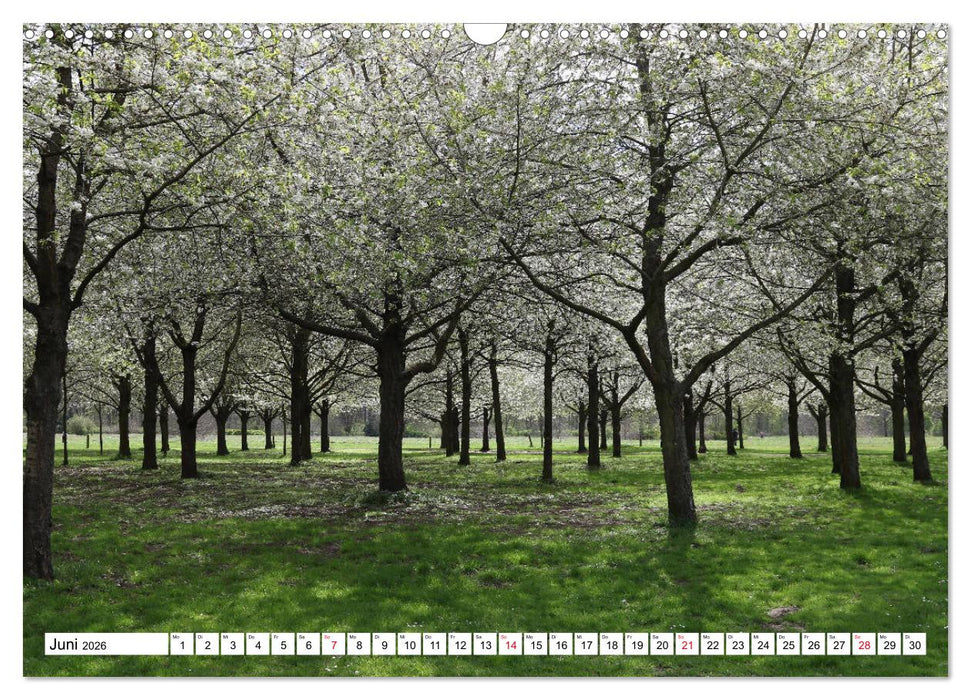Pick date cell 25

click(x=787, y=644)
